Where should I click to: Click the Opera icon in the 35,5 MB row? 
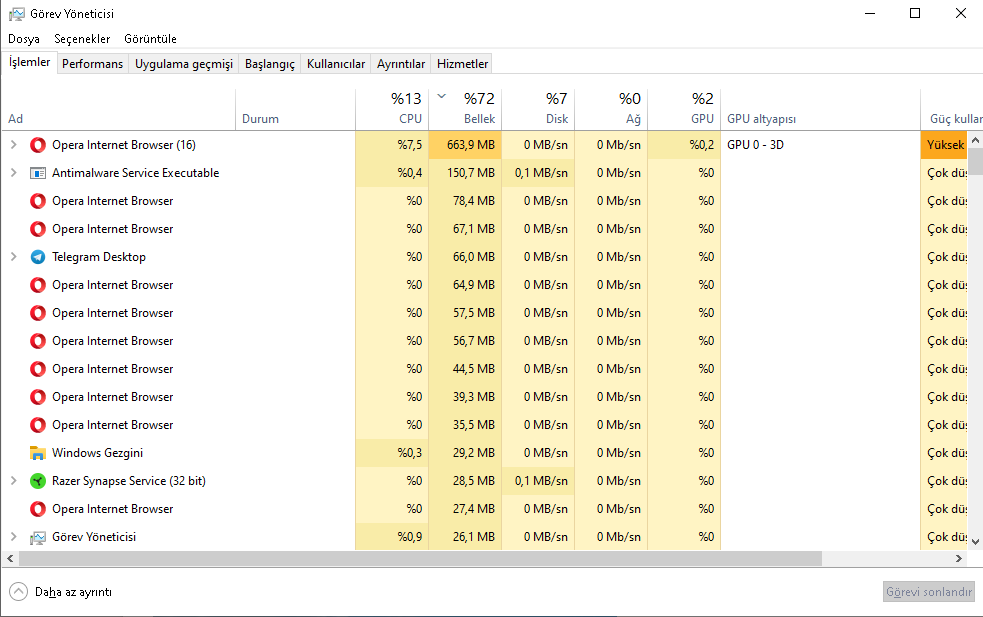38,425
